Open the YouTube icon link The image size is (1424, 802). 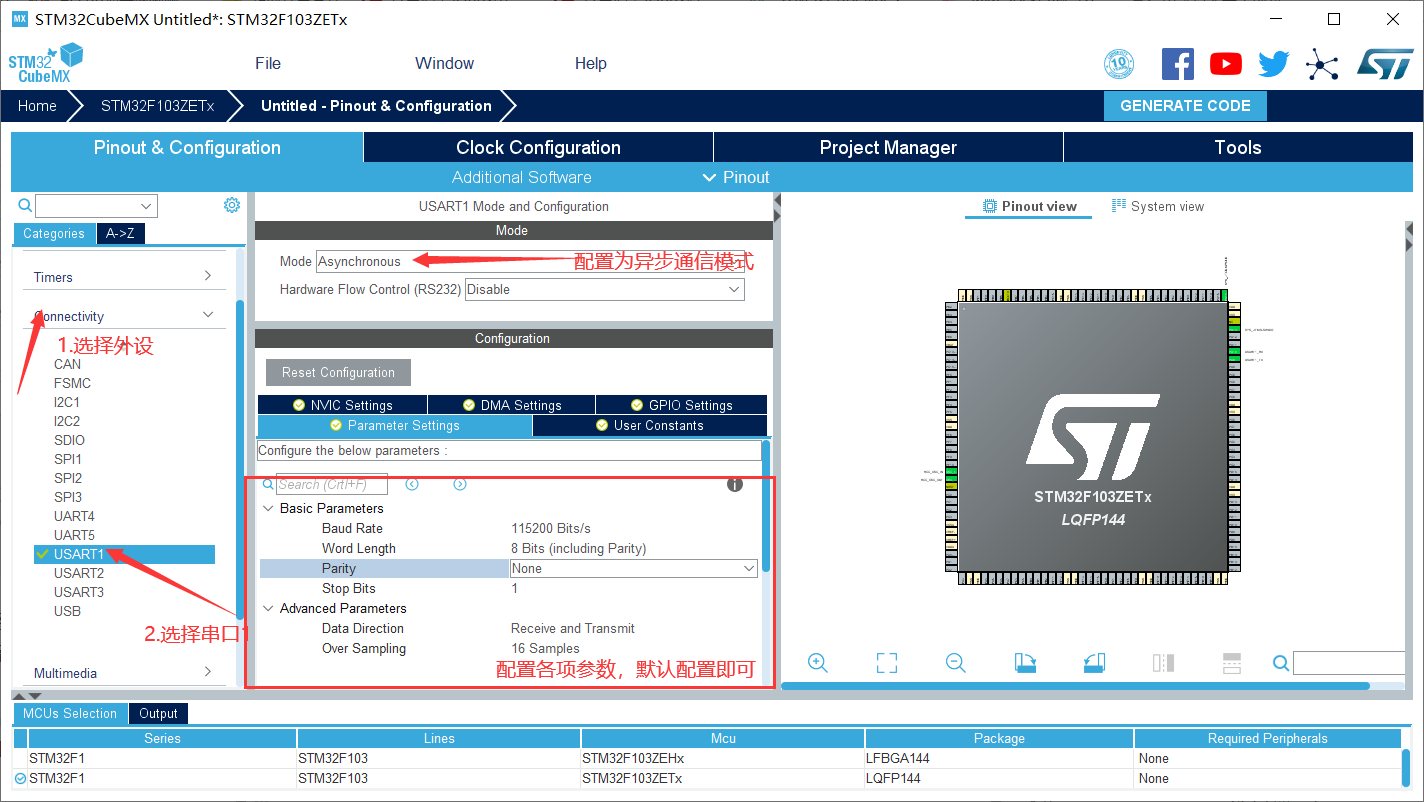click(x=1226, y=64)
